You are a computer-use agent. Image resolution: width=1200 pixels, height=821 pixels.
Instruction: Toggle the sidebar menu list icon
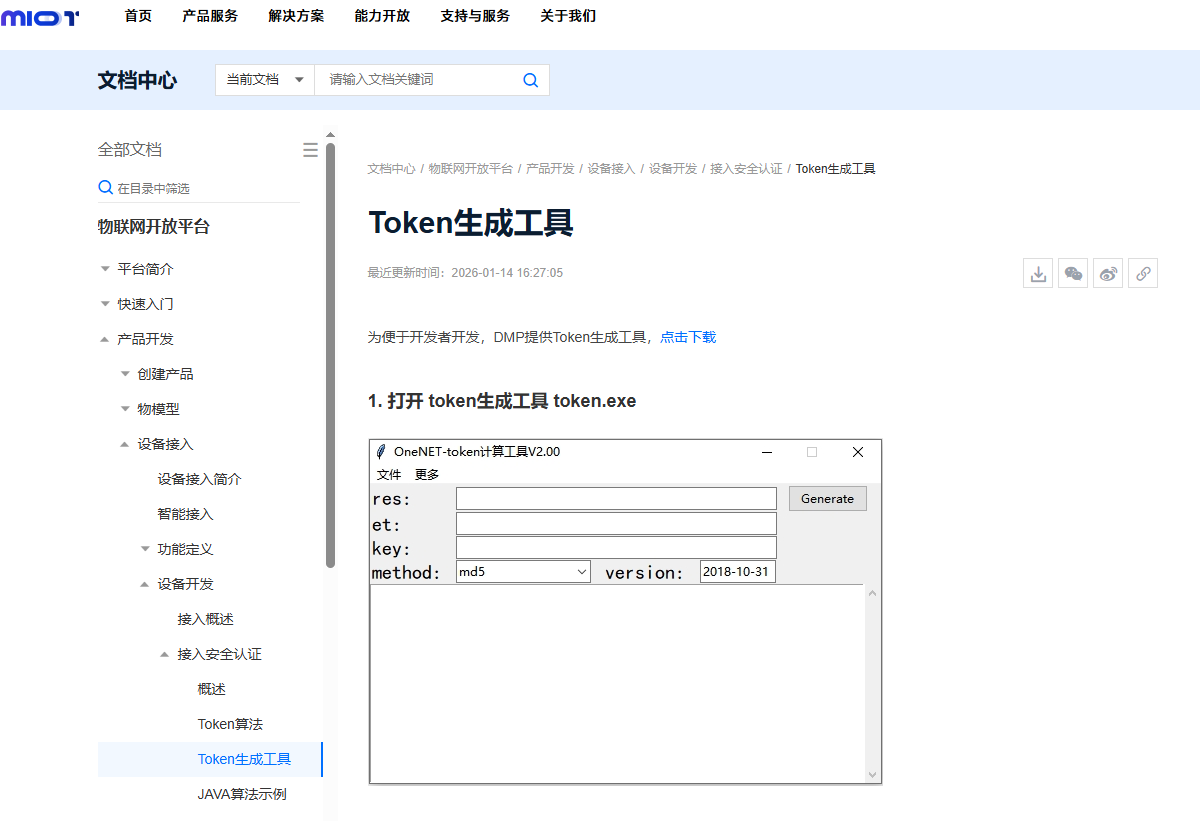click(310, 150)
